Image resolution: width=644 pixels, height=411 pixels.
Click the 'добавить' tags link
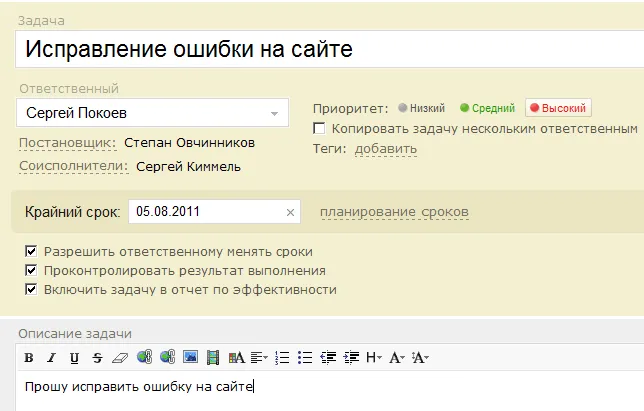point(386,149)
